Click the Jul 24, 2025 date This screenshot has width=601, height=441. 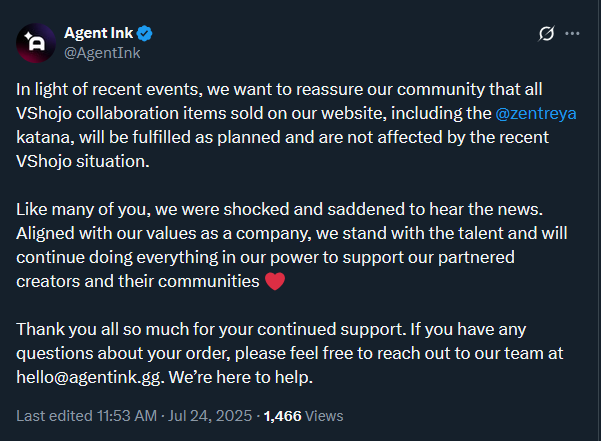click(x=210, y=416)
